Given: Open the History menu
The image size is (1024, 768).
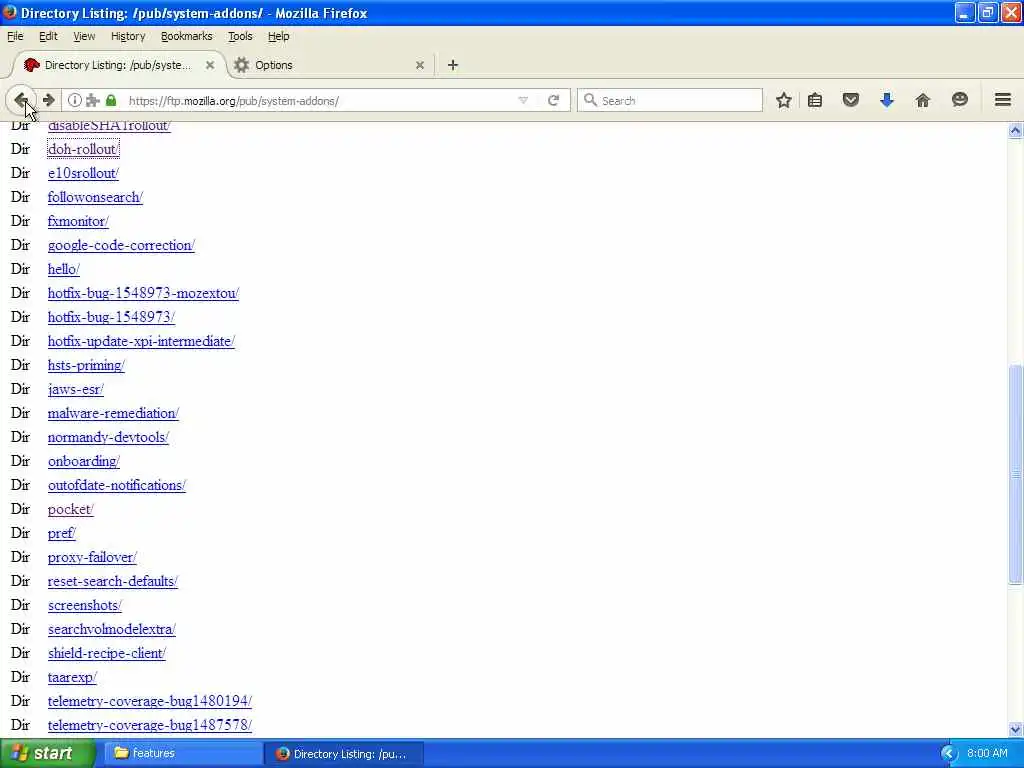Looking at the screenshot, I should coord(128,37).
